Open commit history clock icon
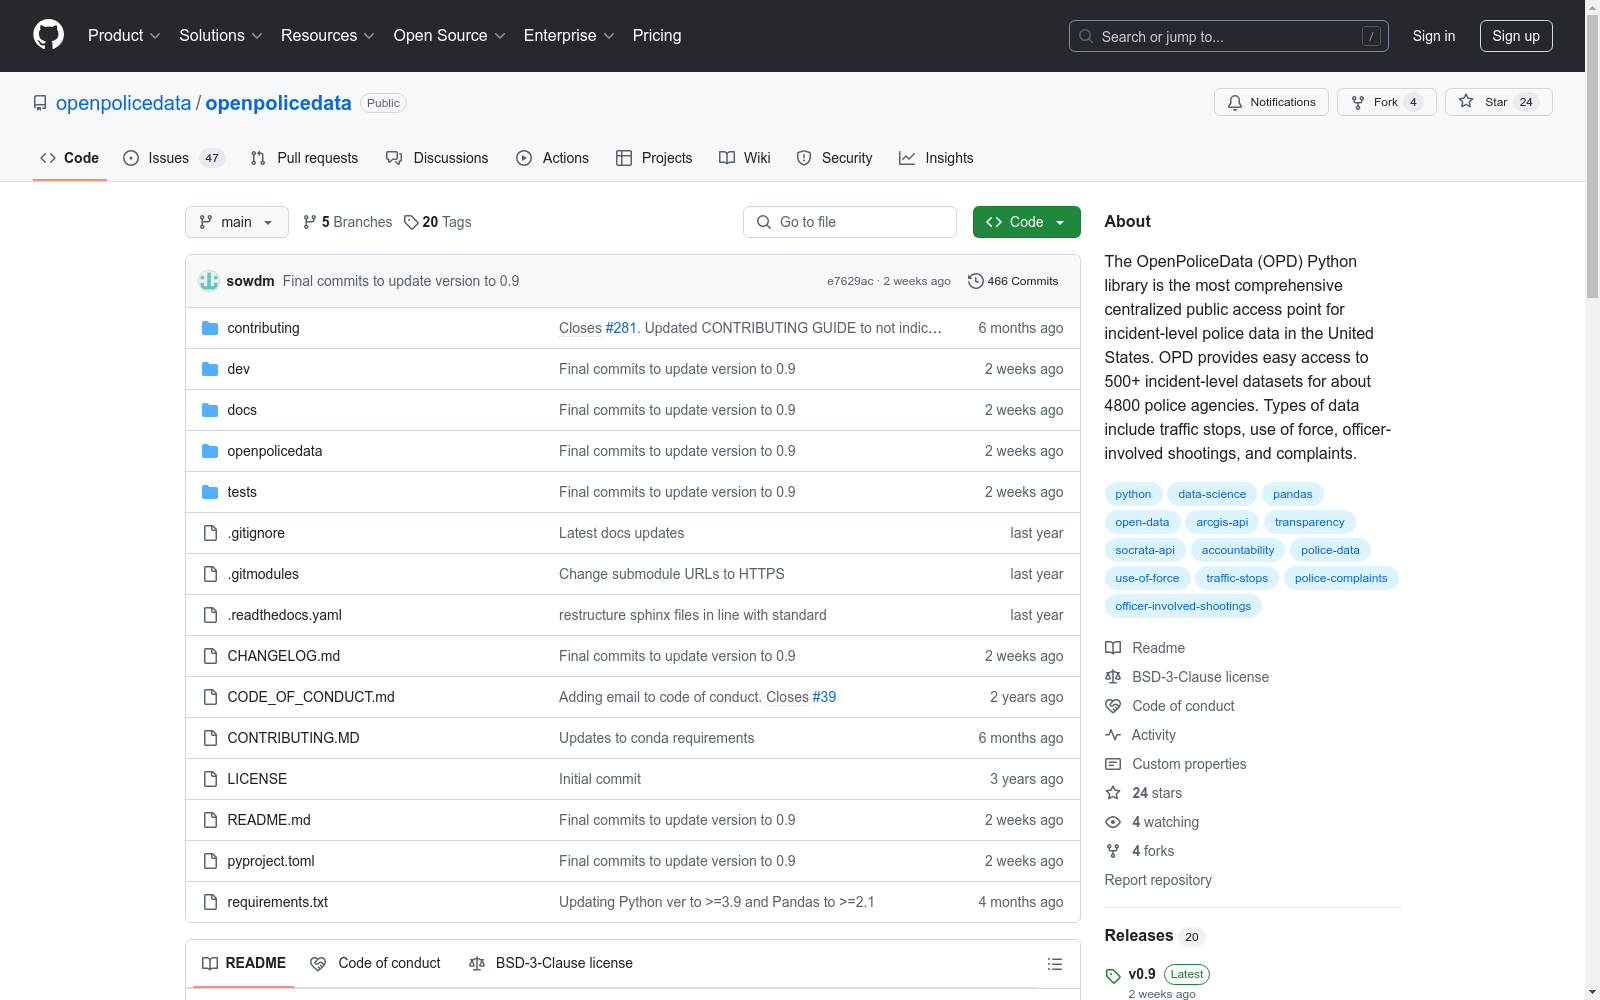 coord(976,281)
